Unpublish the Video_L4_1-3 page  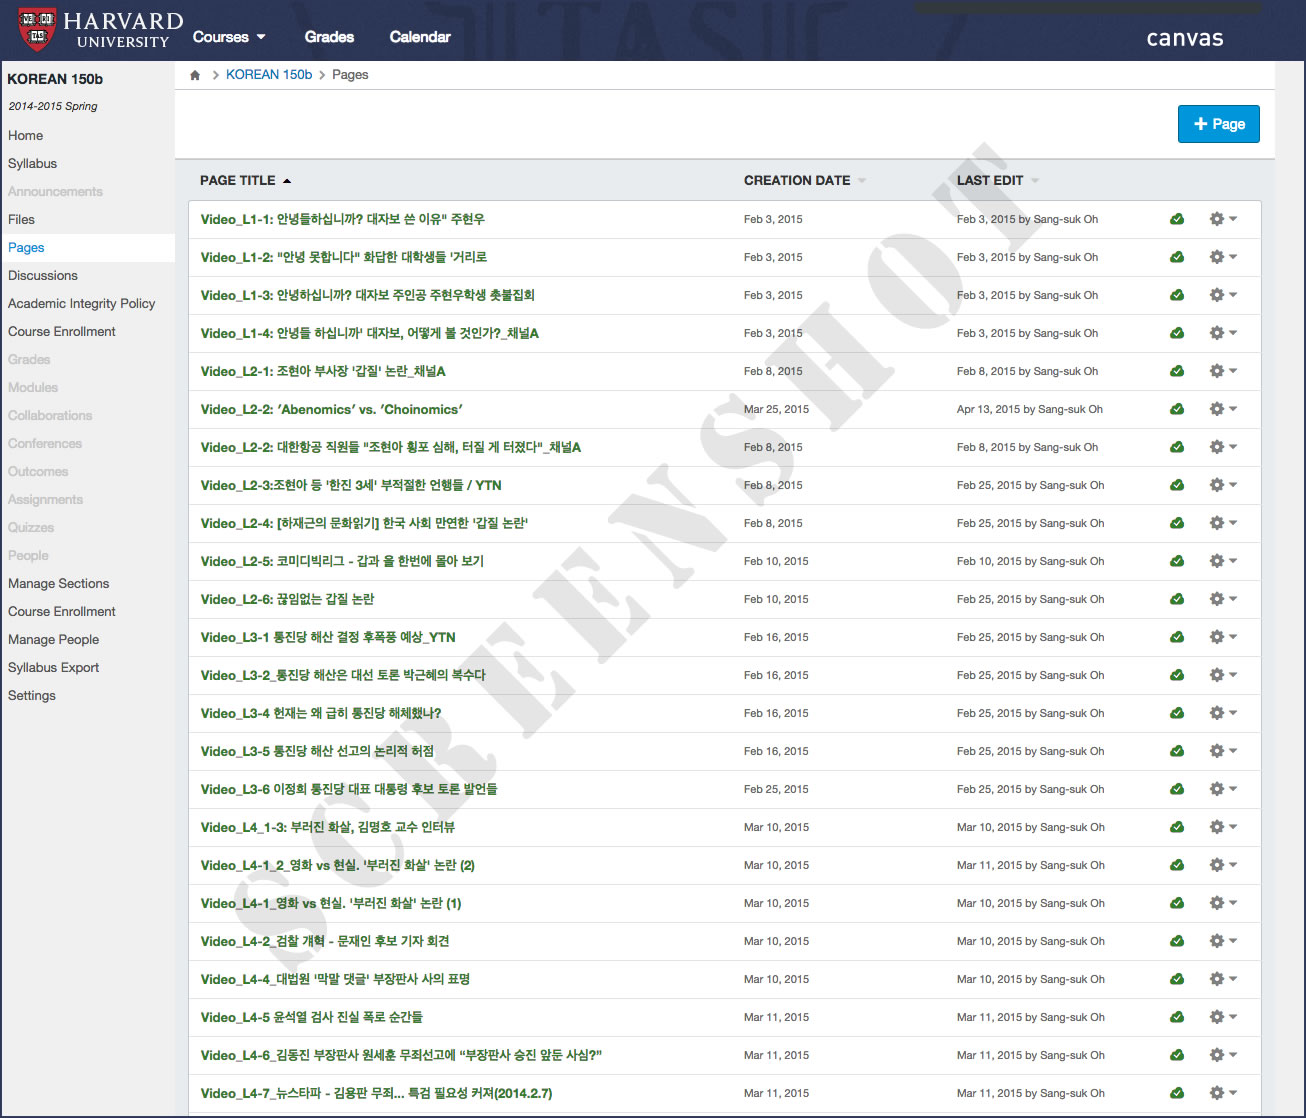point(1177,827)
